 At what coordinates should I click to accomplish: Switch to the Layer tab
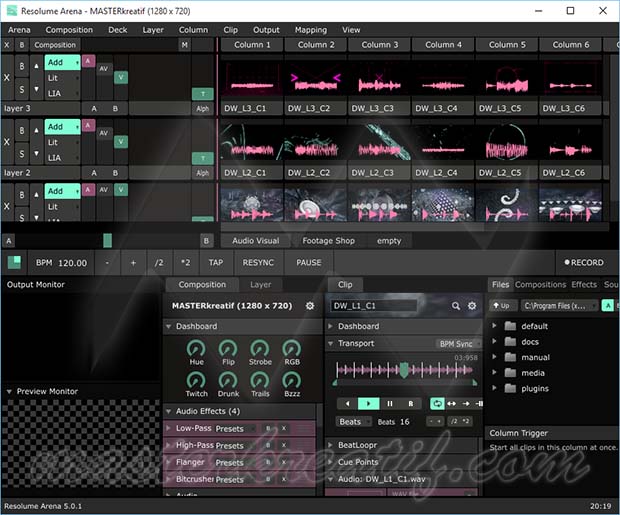point(260,285)
